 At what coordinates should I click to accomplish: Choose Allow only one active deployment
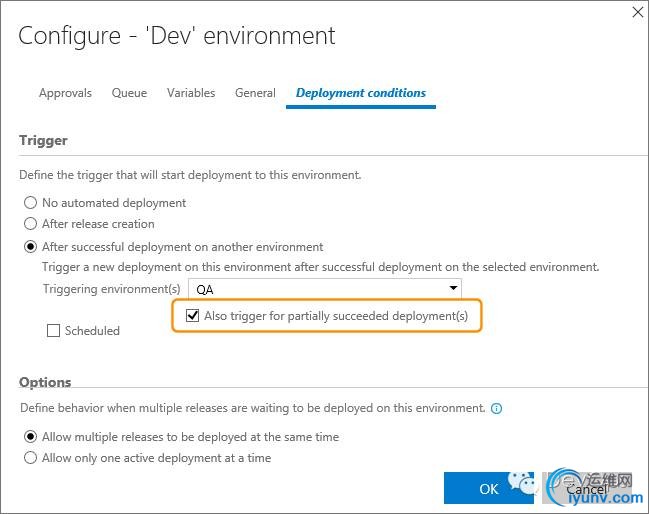(x=31, y=458)
